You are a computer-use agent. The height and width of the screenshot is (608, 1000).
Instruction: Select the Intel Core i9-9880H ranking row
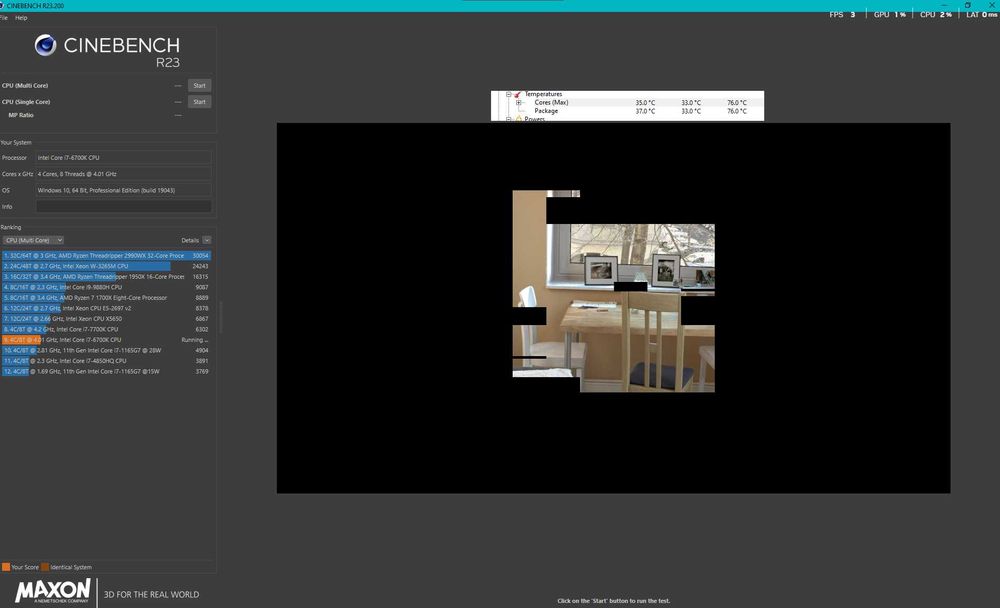[x=106, y=287]
